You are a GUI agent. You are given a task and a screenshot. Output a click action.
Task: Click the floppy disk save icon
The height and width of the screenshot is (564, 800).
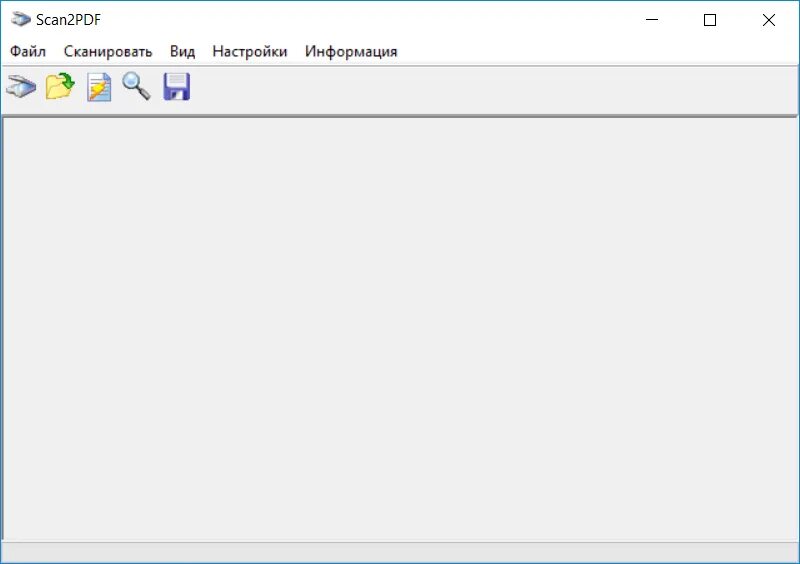tap(177, 87)
